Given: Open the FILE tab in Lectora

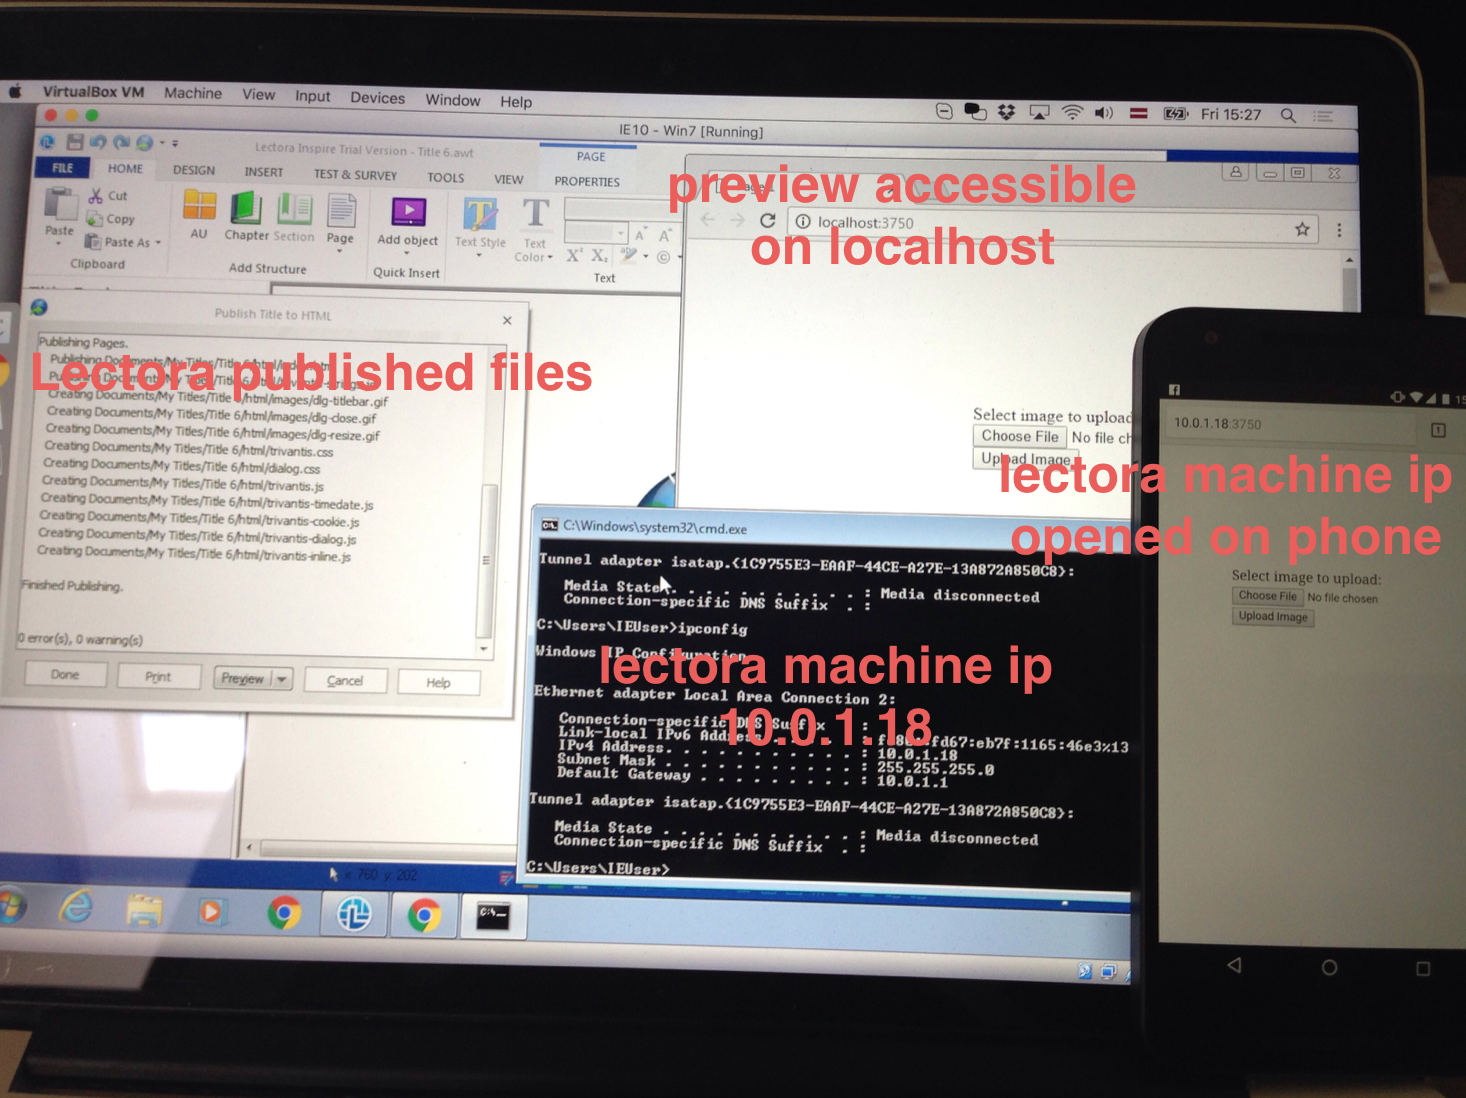Looking at the screenshot, I should click(63, 168).
